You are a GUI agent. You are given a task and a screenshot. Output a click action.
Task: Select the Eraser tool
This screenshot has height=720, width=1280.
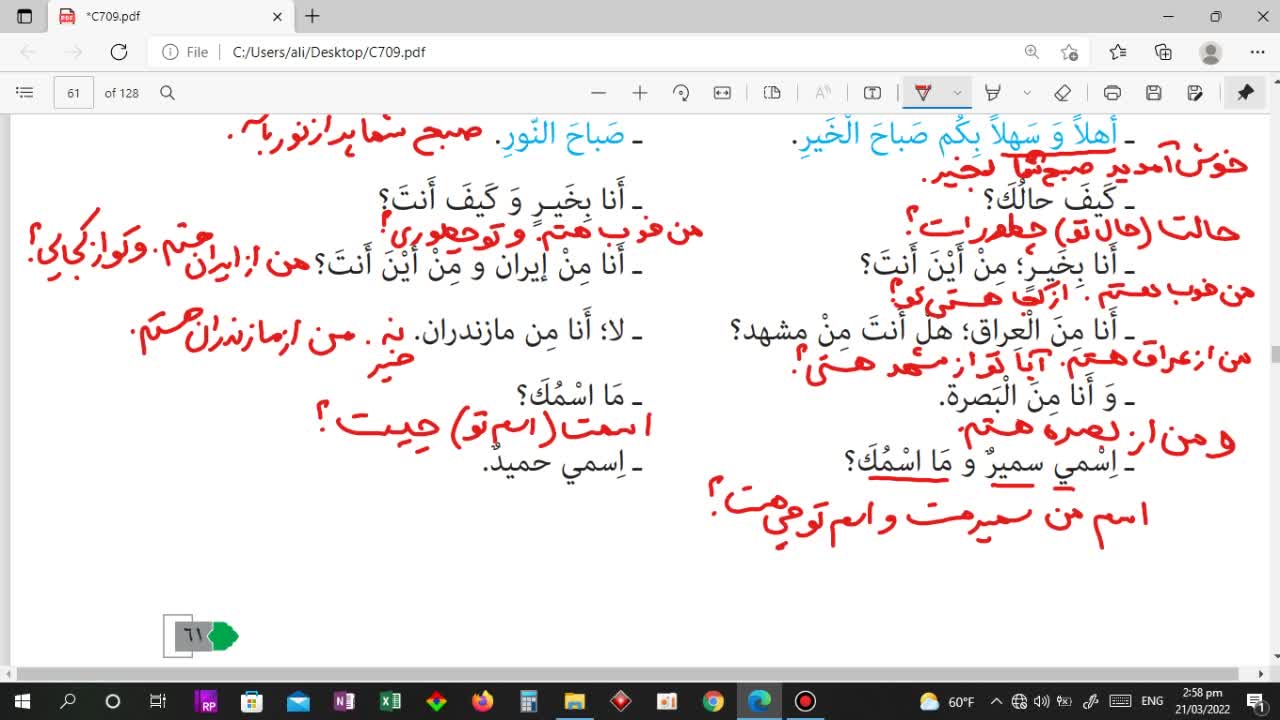coord(1063,93)
